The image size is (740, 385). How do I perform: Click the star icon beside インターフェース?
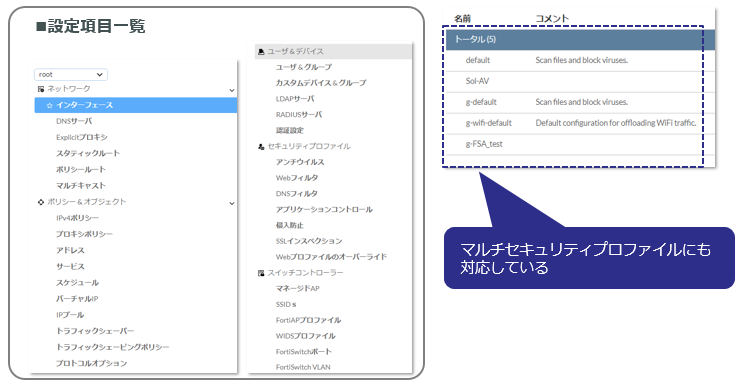pos(50,105)
